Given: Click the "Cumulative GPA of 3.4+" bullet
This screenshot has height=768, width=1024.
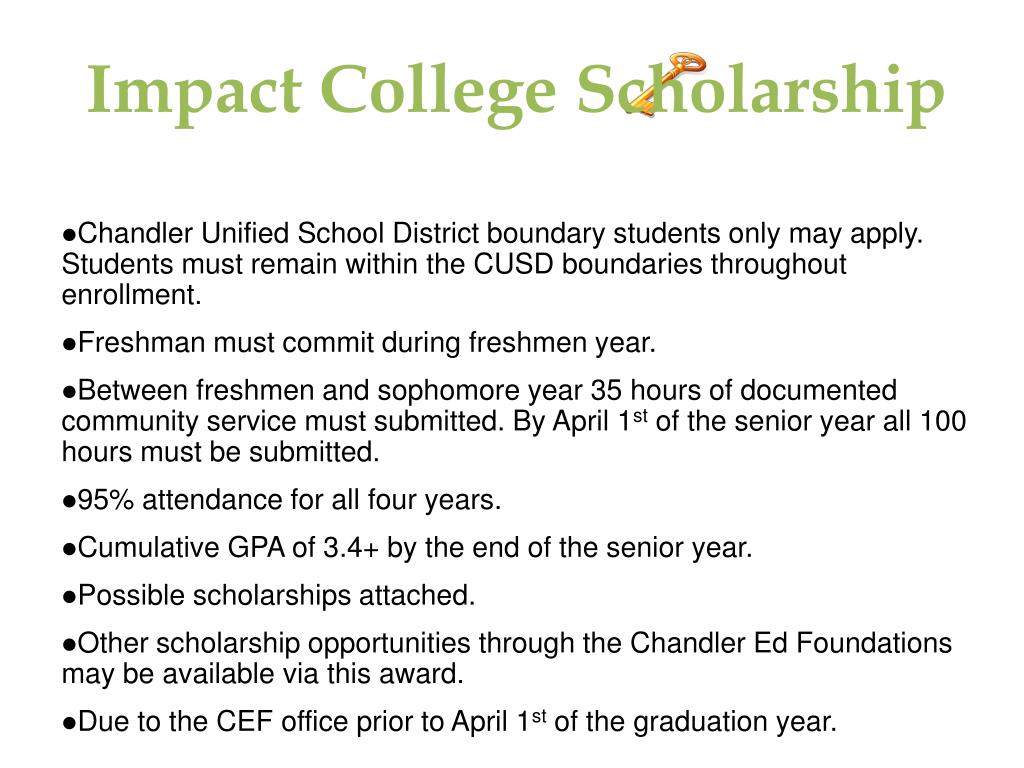Looking at the screenshot, I should (407, 548).
